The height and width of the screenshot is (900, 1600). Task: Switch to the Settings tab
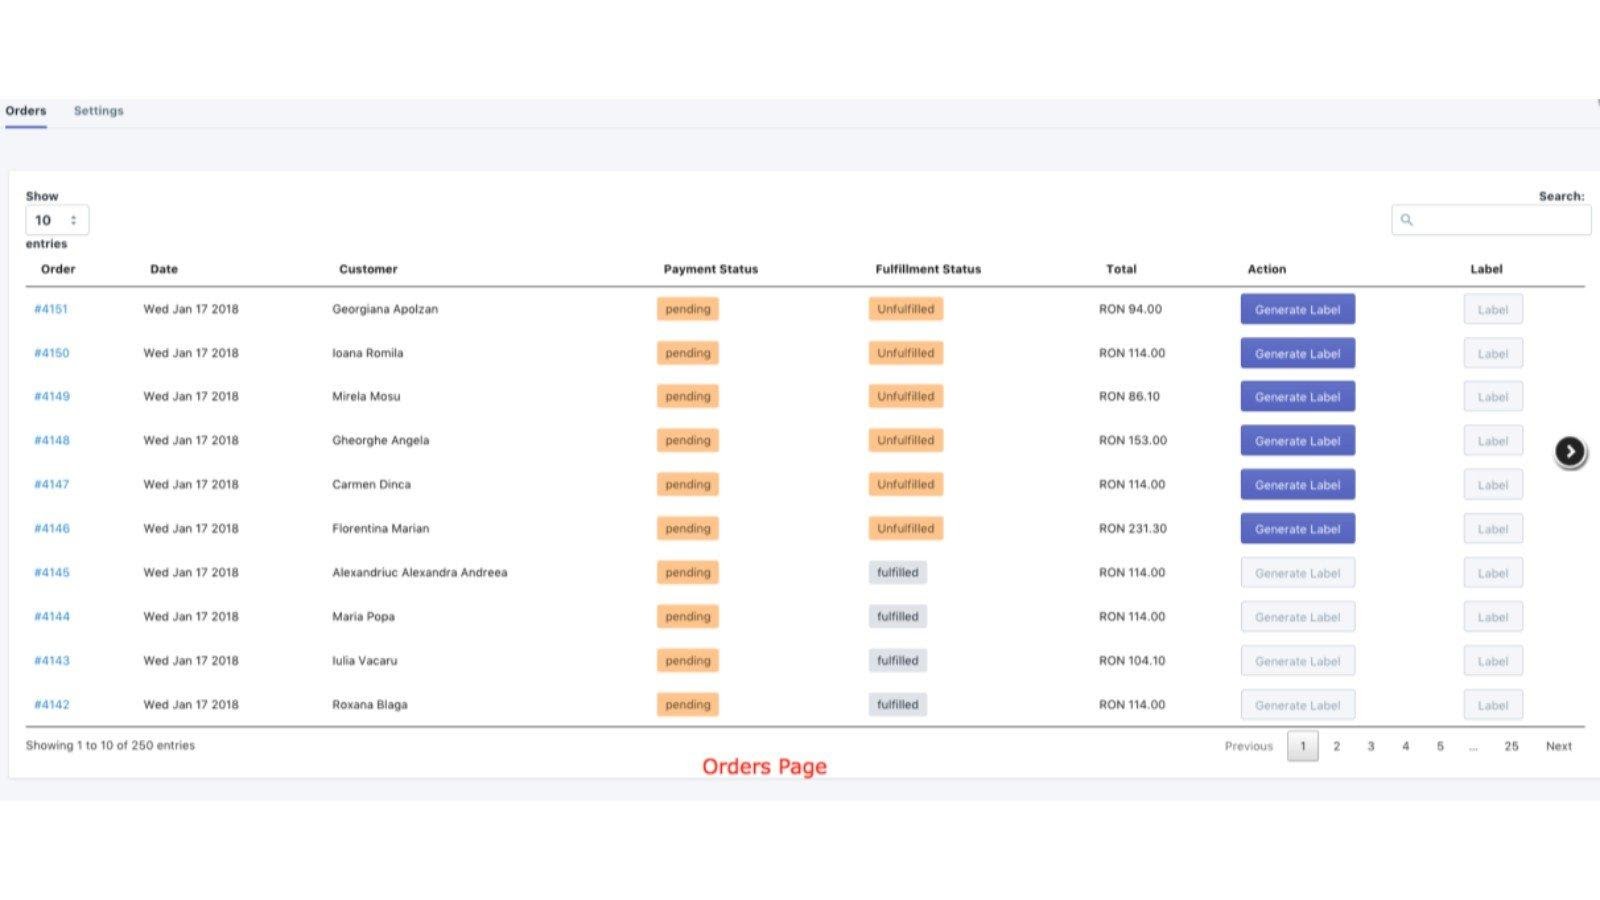point(98,111)
